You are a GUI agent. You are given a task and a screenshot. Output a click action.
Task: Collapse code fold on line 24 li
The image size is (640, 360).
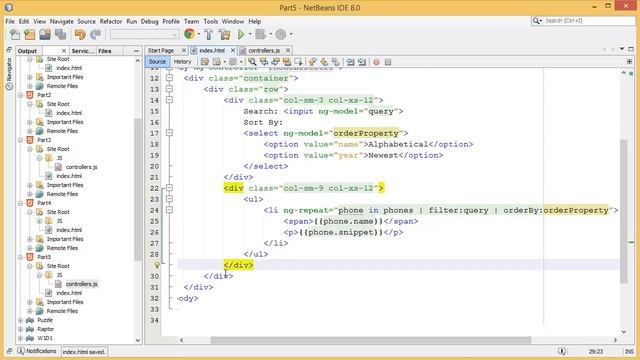coord(169,210)
